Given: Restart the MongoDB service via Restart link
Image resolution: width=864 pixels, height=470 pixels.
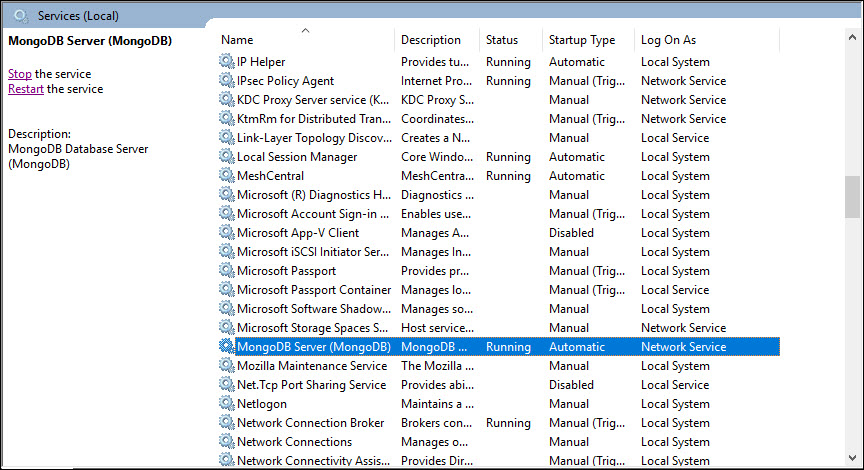Looking at the screenshot, I should coord(26,89).
